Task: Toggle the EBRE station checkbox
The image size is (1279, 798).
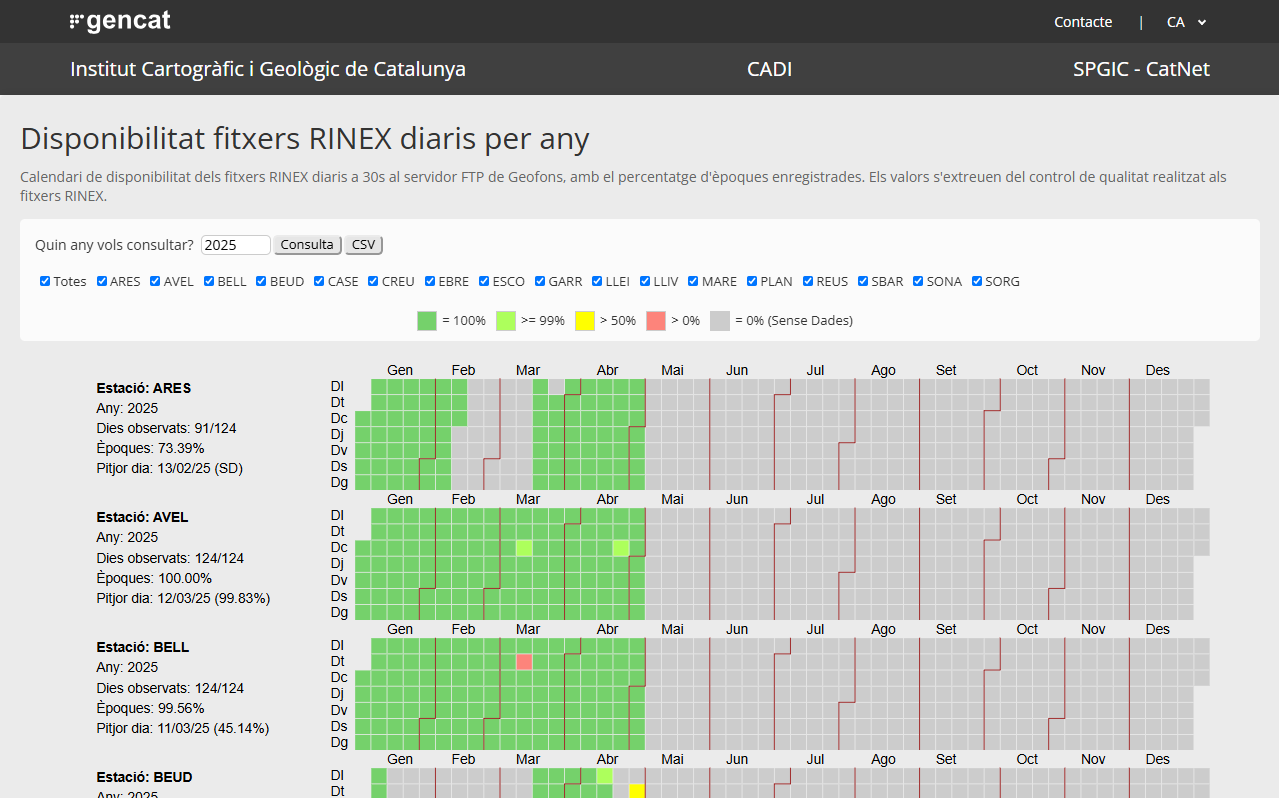Action: [x=430, y=281]
